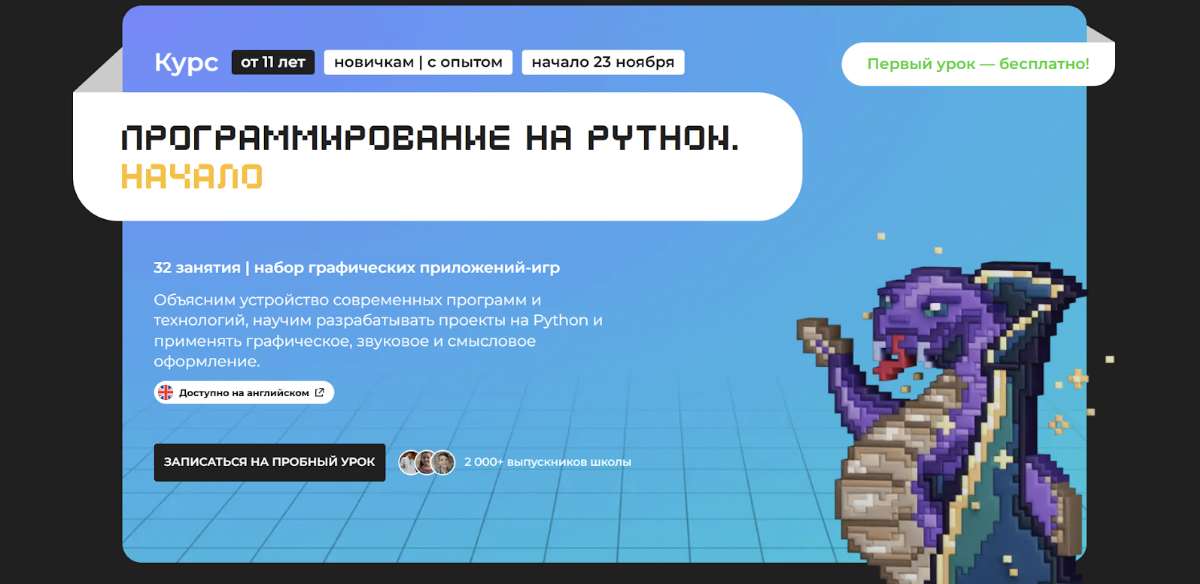
Task: Click the "2 000+ выпускников школы" text
Action: coord(547,462)
